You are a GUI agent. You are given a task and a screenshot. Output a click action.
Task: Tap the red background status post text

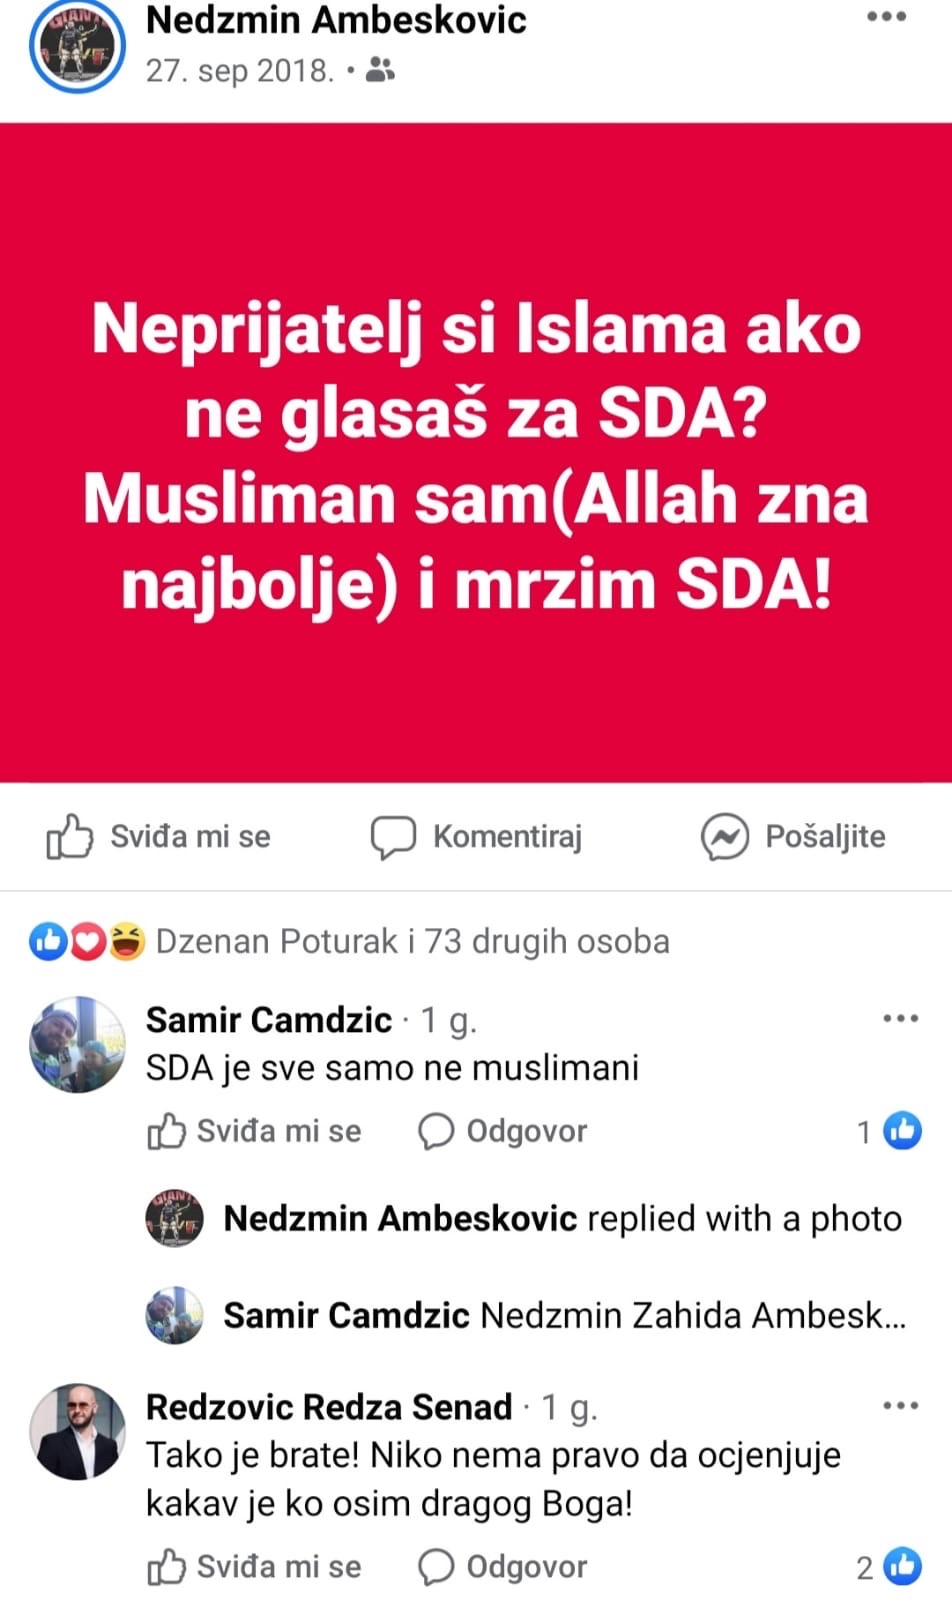tap(476, 455)
